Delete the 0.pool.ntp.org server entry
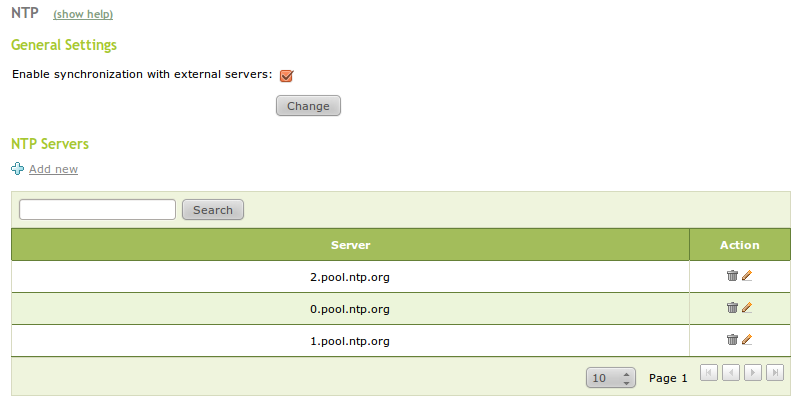Viewport: 806px width, 415px height. tap(732, 308)
